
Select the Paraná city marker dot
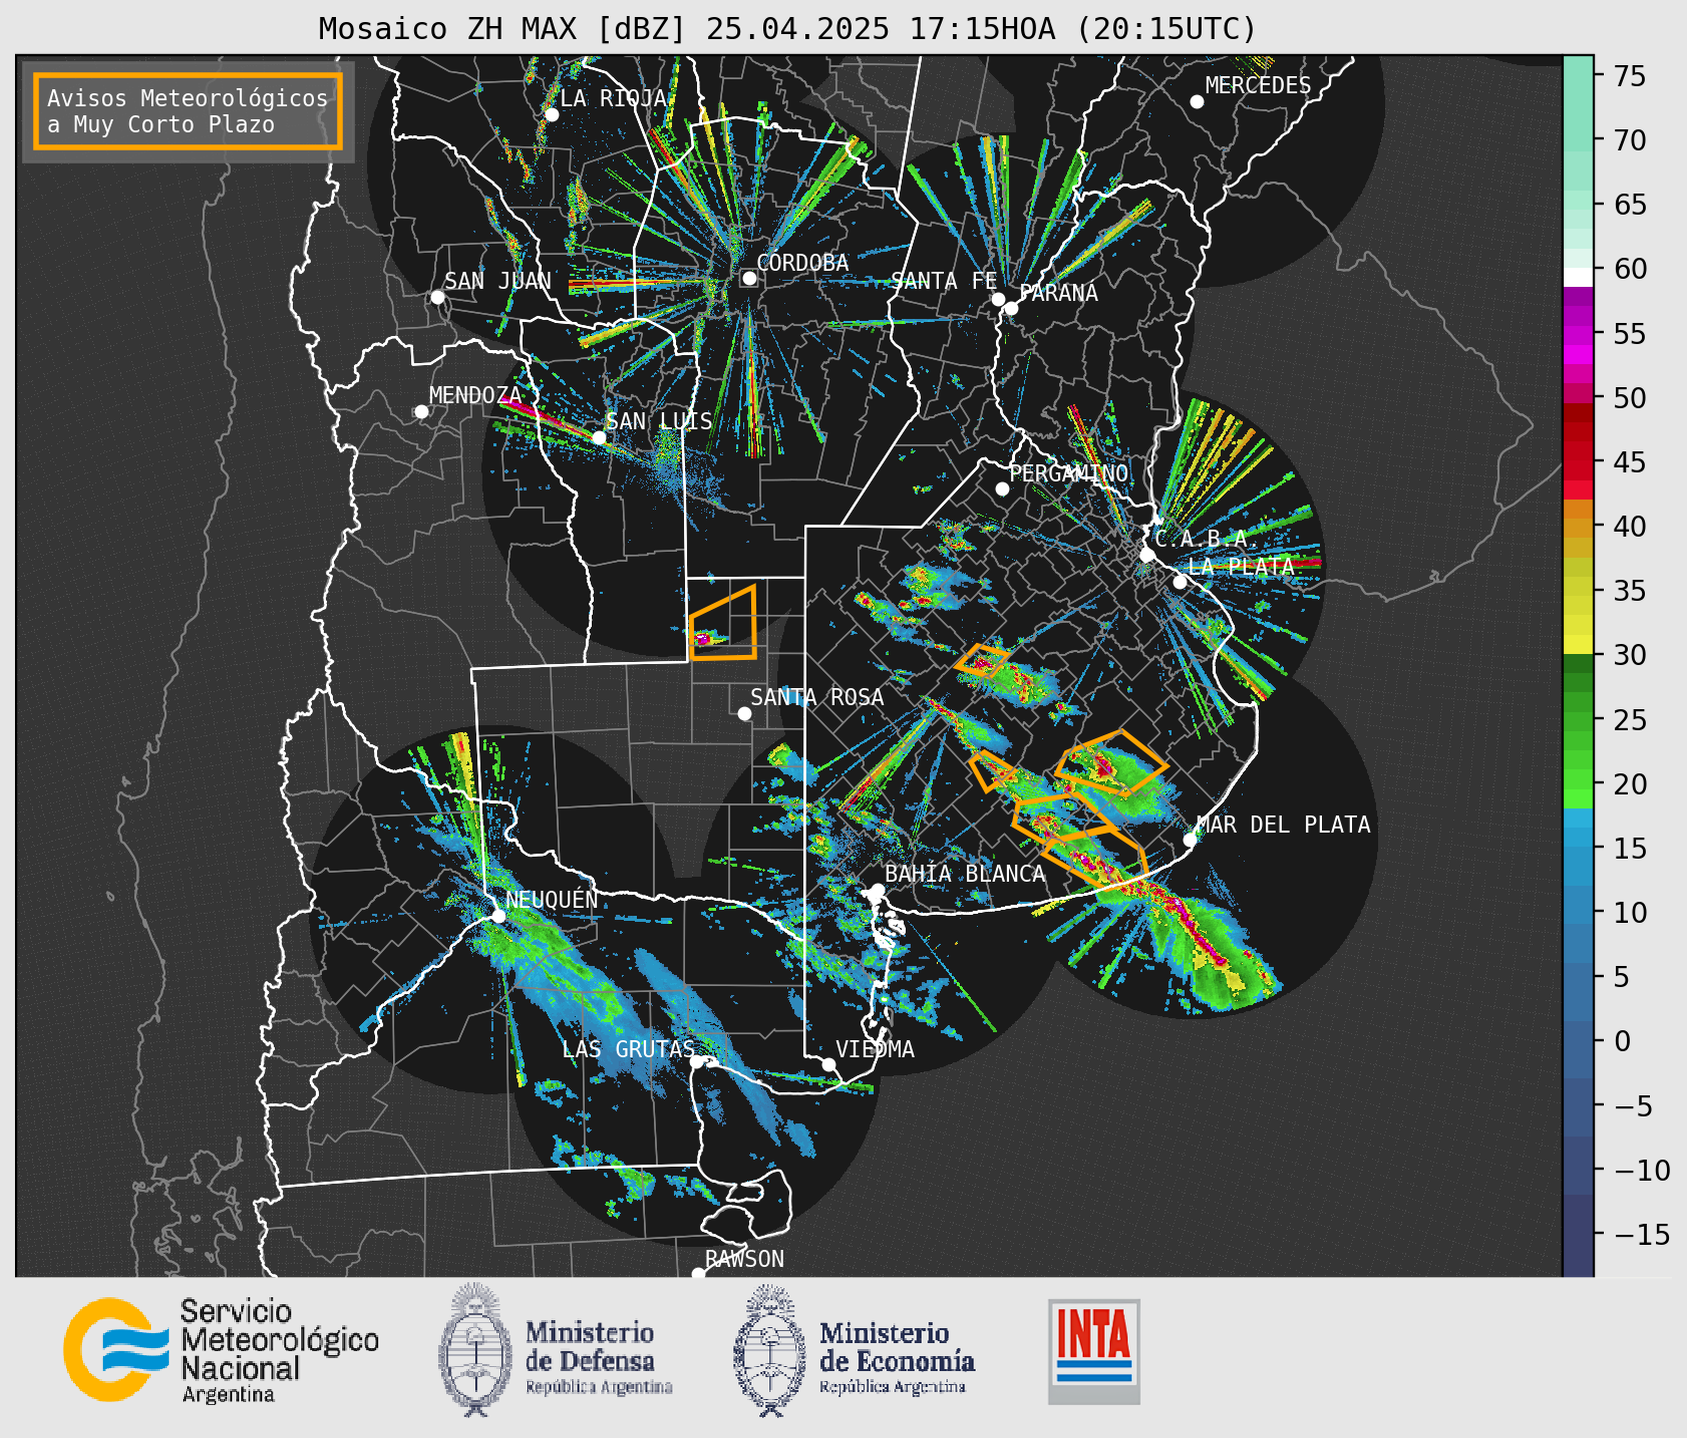1011,308
